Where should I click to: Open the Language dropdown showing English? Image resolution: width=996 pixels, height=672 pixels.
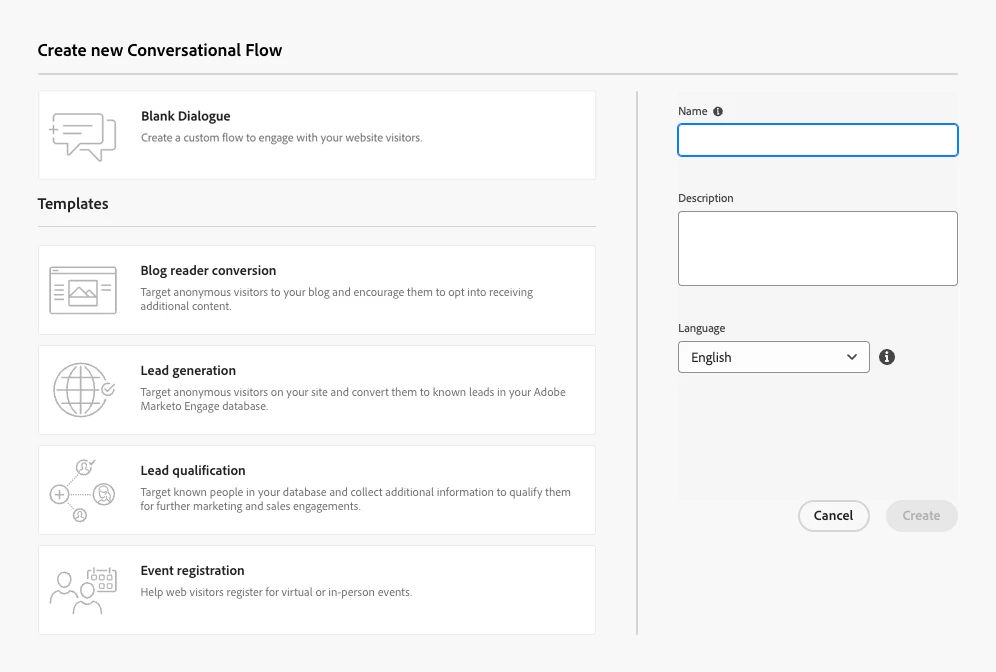pos(773,357)
